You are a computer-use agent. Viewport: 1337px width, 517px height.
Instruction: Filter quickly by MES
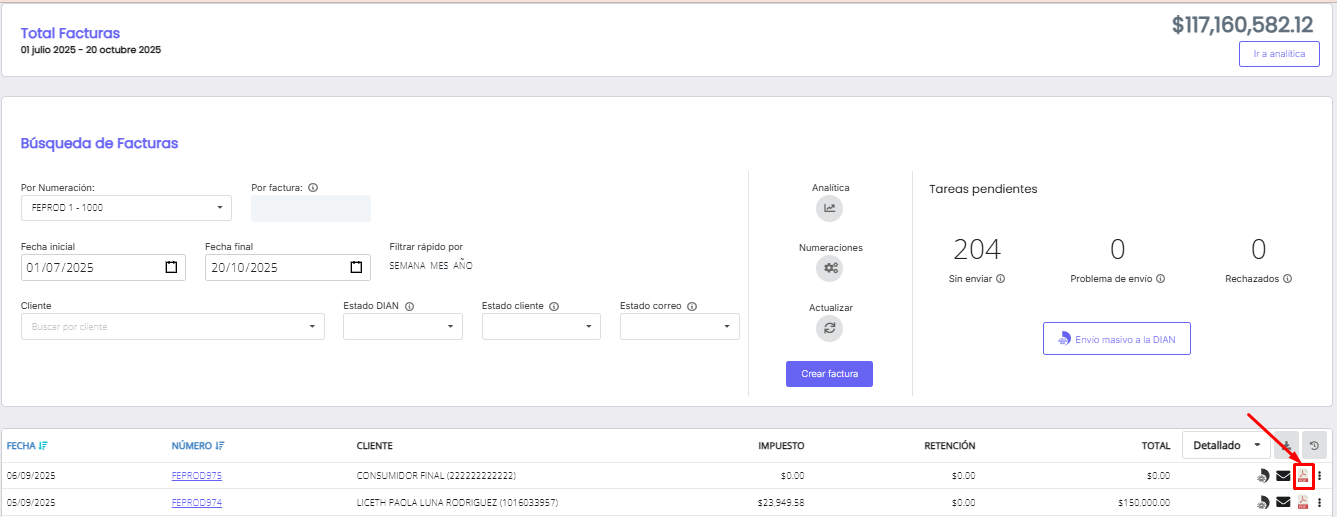(x=439, y=266)
